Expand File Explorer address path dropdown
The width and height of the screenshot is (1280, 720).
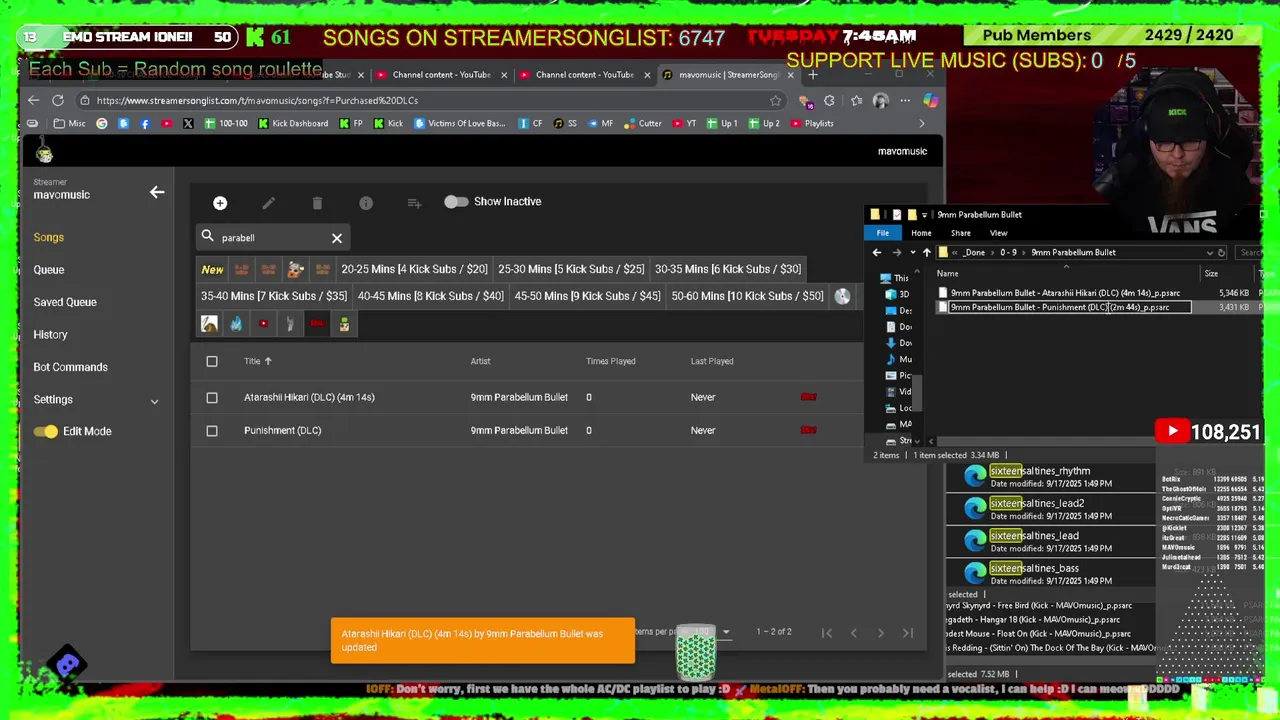click(x=1209, y=253)
